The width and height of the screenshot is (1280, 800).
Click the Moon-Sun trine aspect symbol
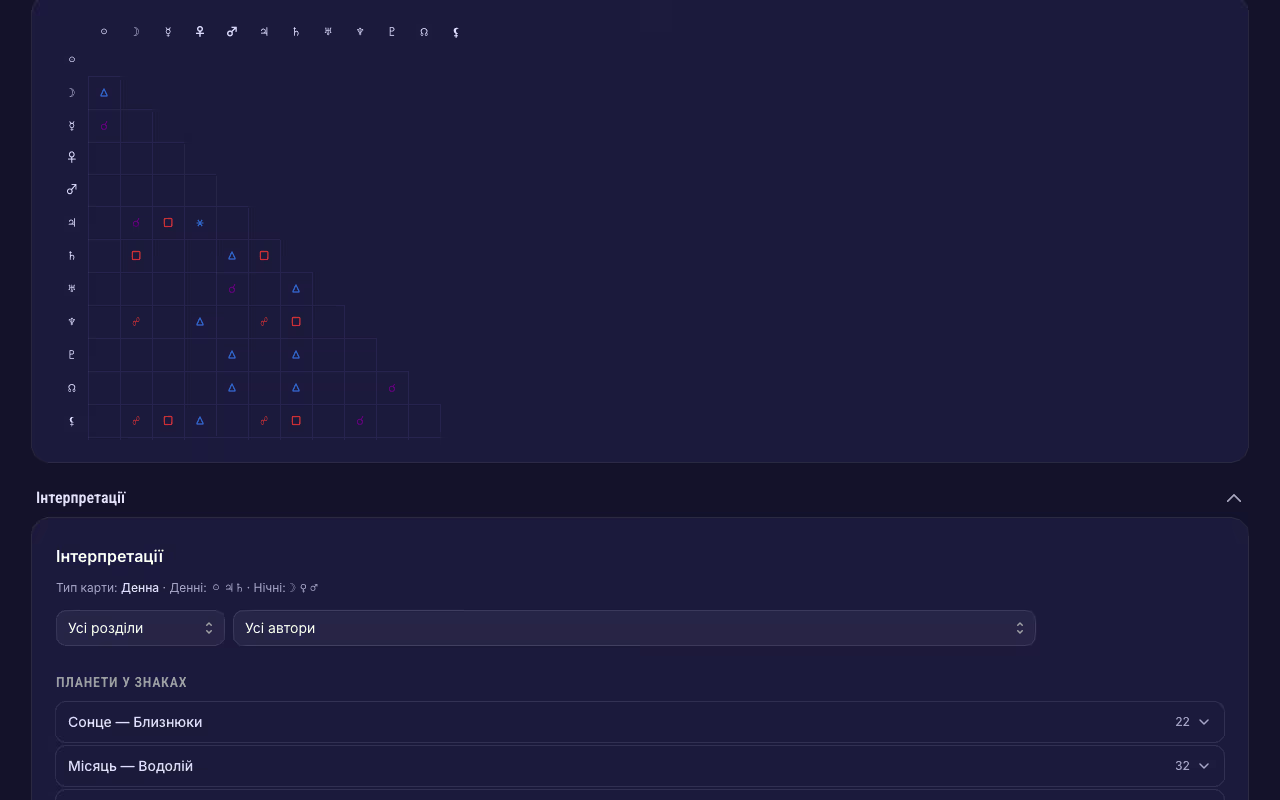pos(104,93)
